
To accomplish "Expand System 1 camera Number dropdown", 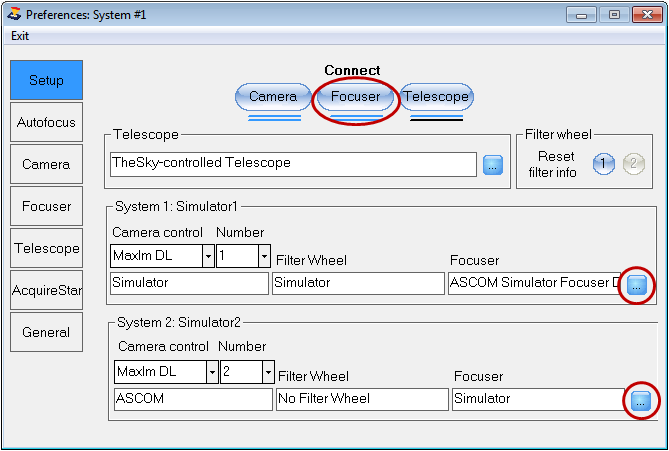I will pos(264,256).
